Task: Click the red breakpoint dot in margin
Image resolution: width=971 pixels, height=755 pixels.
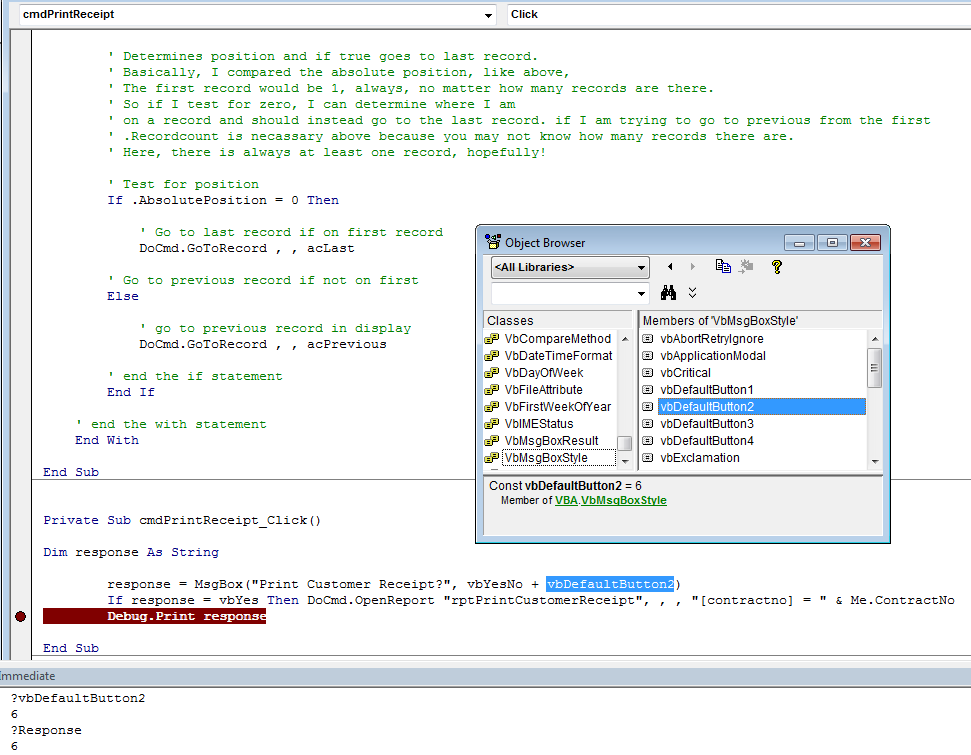Action: 21,617
